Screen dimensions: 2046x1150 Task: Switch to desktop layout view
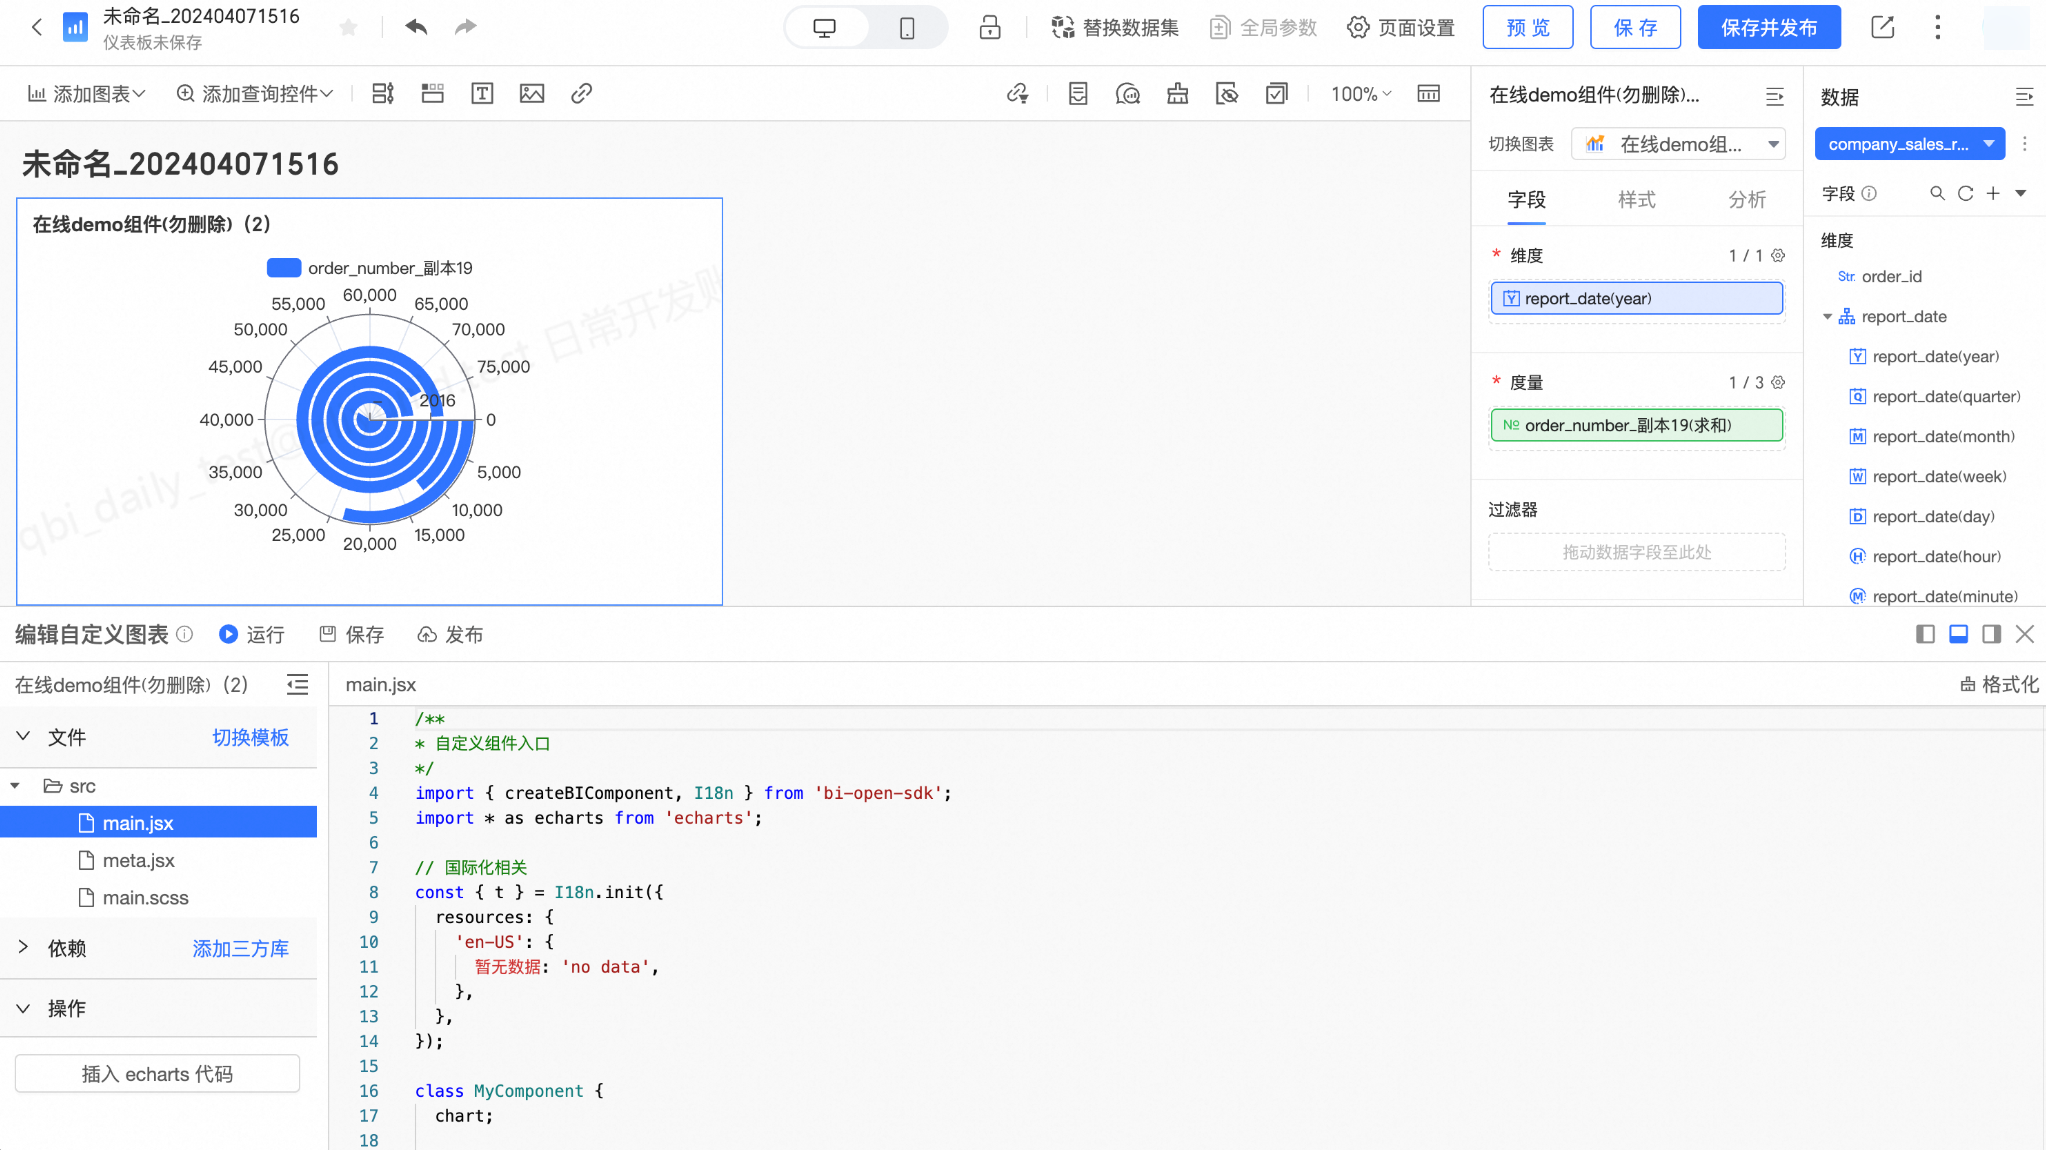click(825, 28)
